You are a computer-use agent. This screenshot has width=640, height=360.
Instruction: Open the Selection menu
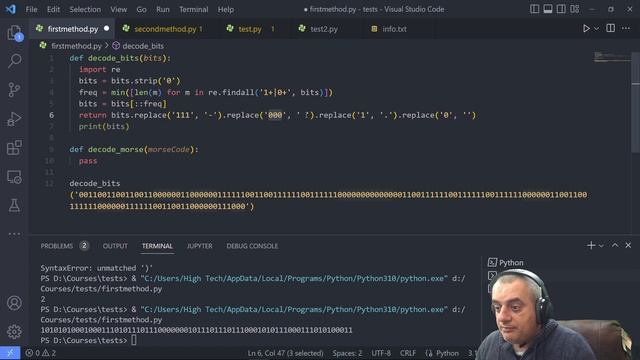pos(85,9)
